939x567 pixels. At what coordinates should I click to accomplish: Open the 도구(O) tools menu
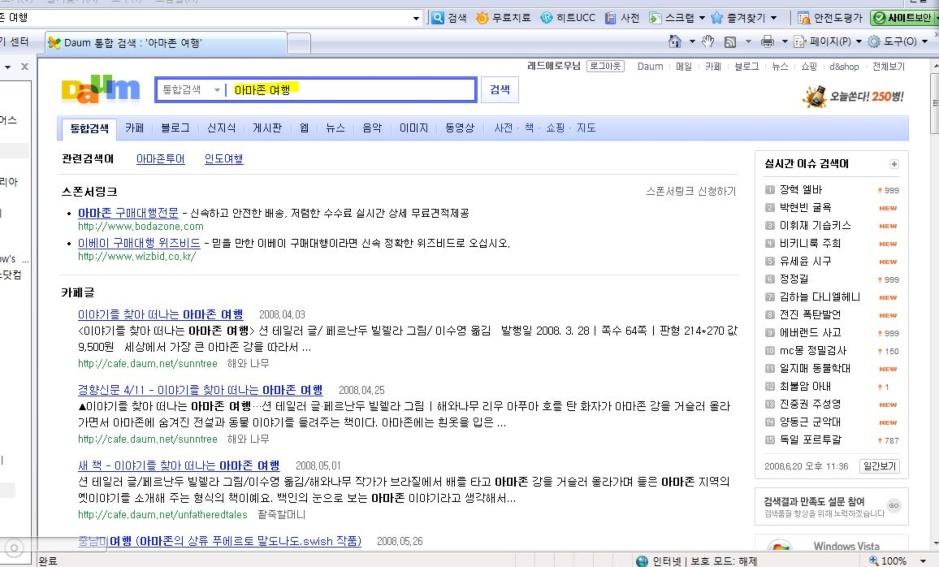(x=897, y=41)
